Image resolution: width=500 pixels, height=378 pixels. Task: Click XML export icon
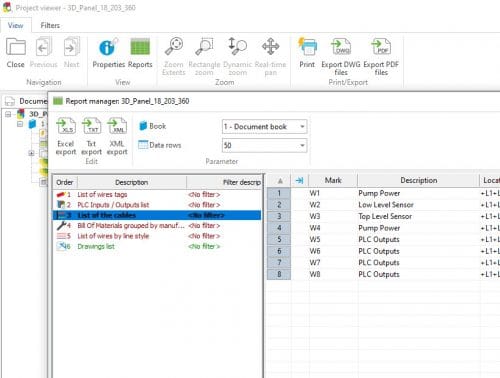[x=117, y=127]
